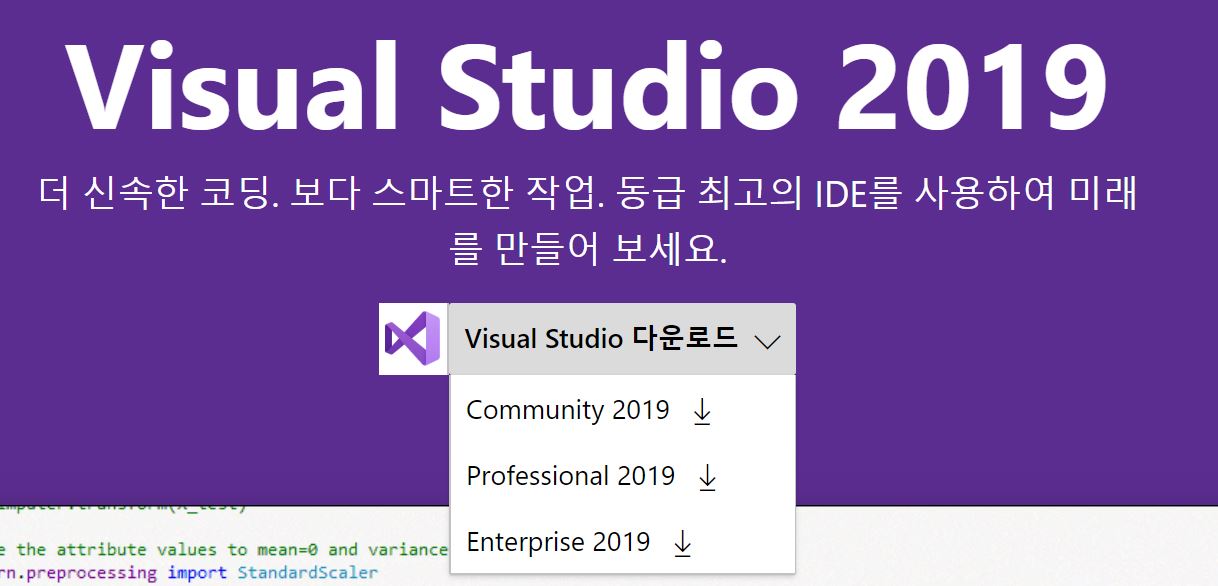Click download arrow icon beside Community 2019
Image resolution: width=1218 pixels, height=586 pixels.
702,412
